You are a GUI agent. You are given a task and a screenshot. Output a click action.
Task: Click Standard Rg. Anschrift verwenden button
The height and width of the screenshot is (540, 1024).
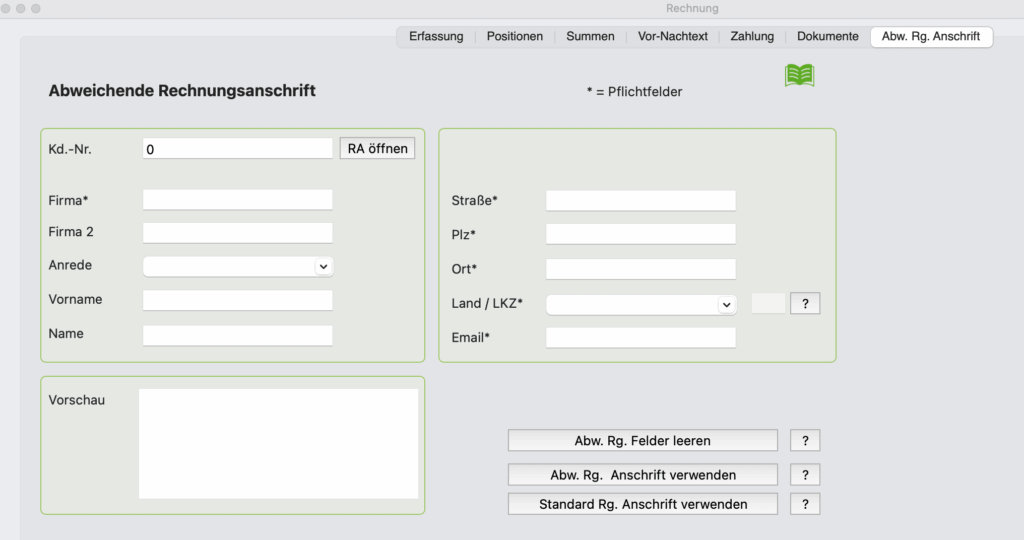[x=643, y=504]
